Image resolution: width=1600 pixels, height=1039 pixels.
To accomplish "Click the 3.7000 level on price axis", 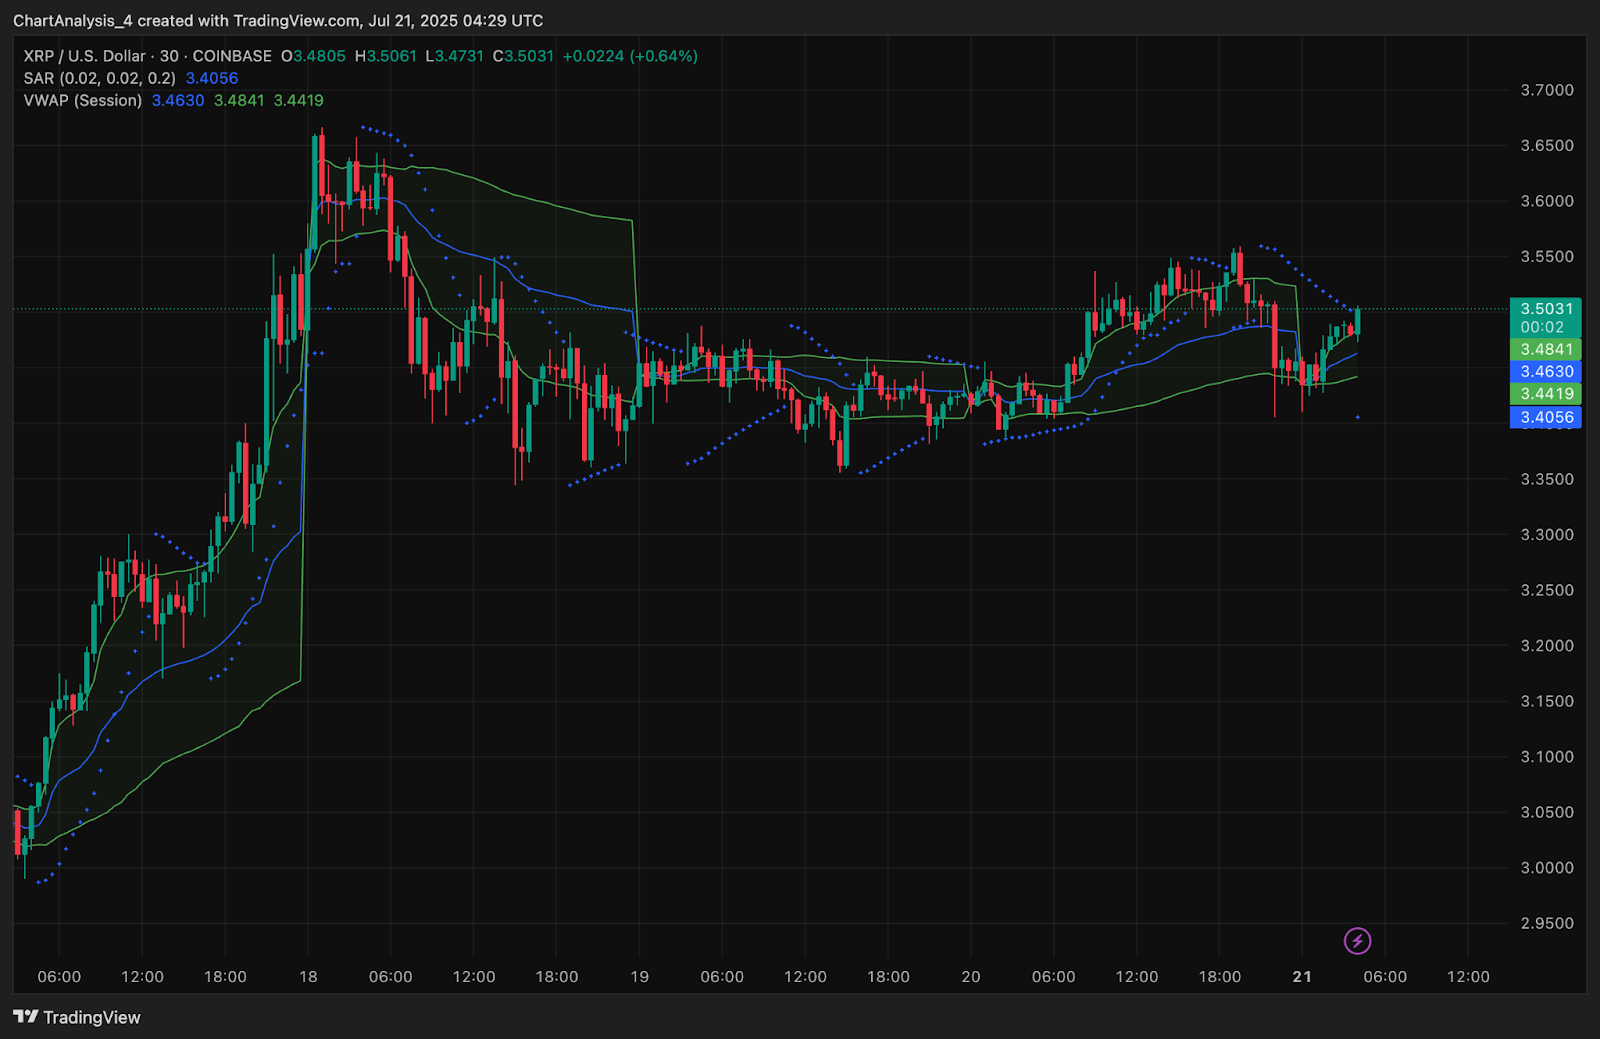I will coord(1546,90).
